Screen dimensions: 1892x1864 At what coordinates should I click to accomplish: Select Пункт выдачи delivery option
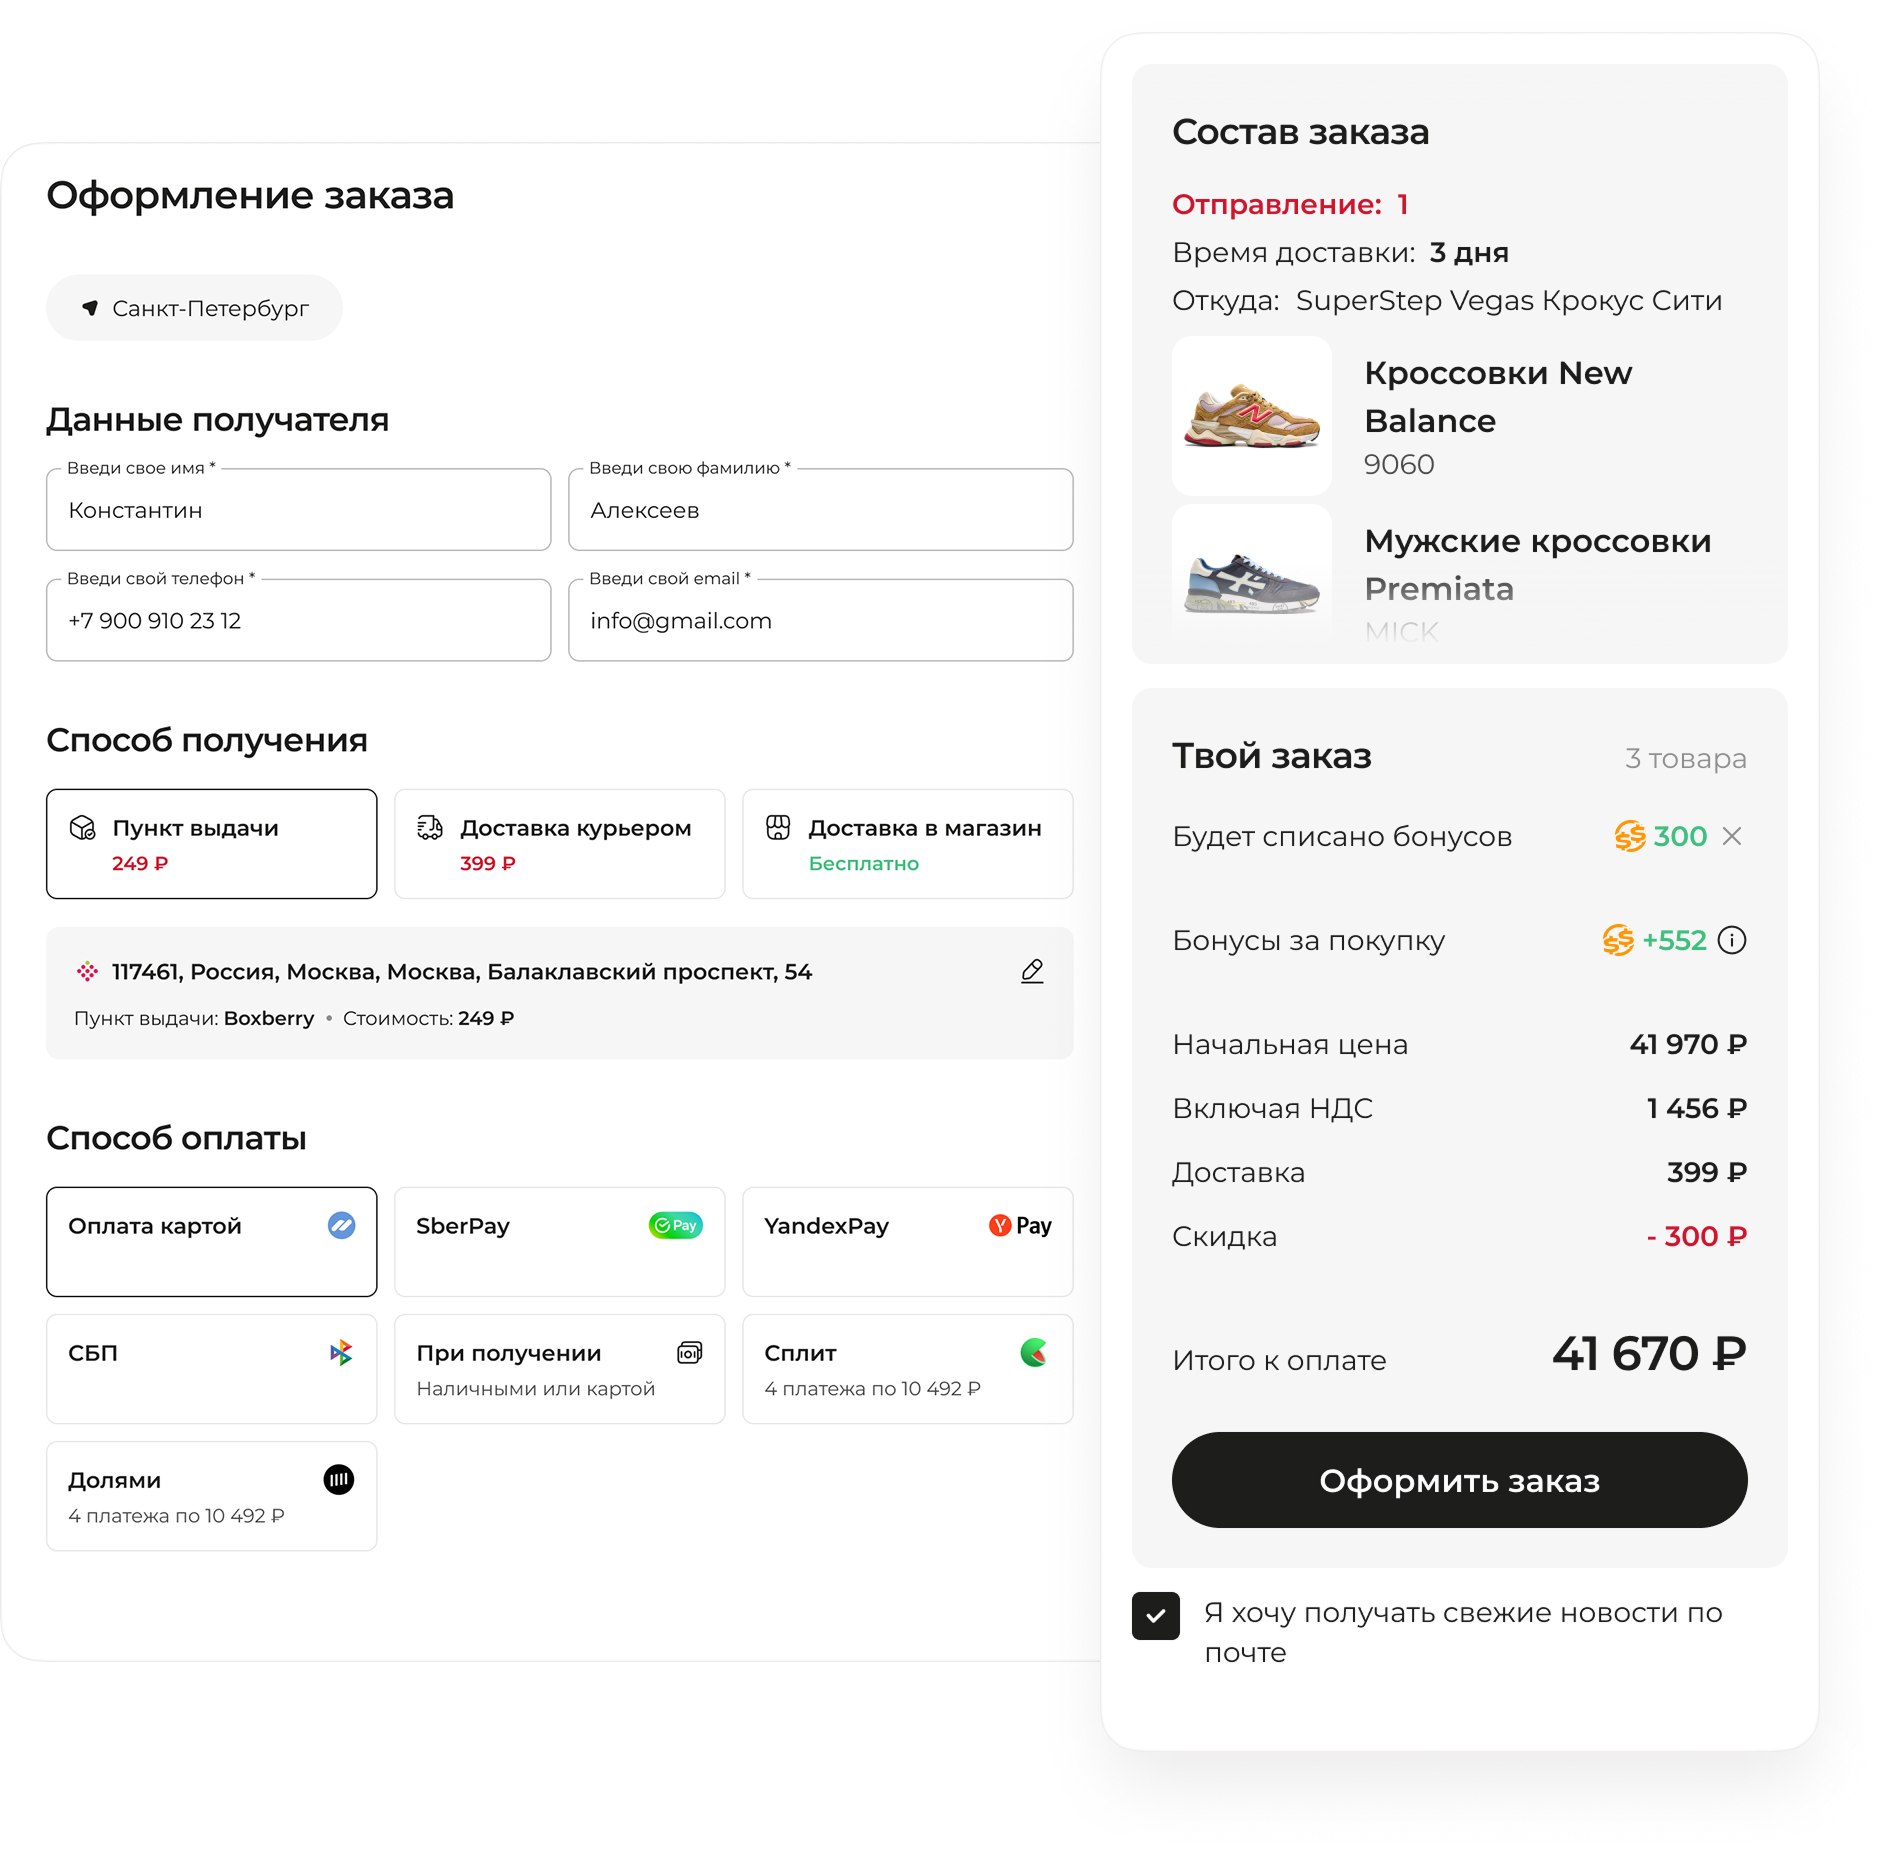point(211,844)
